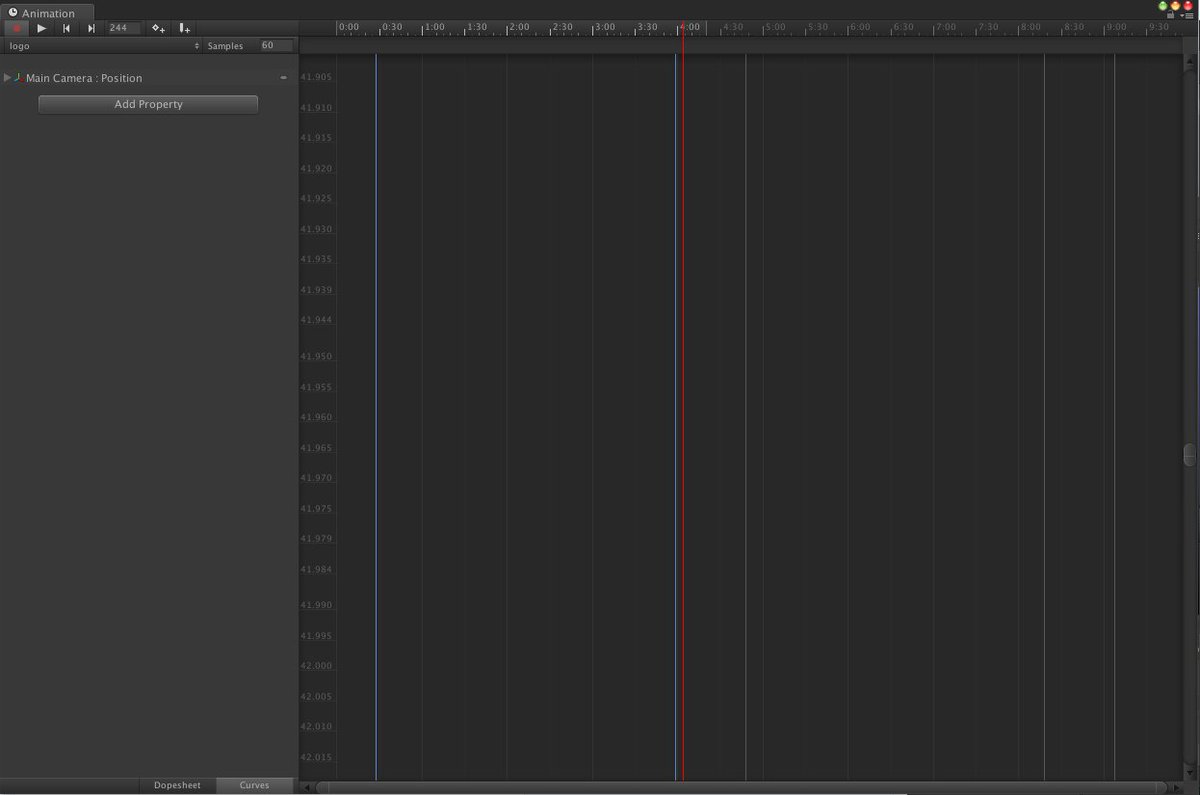Click the red playhead line in the timeline
This screenshot has height=795, width=1200.
click(682, 400)
